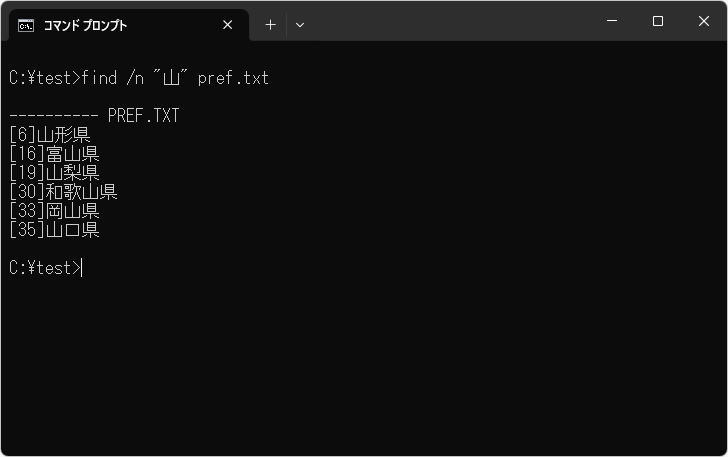Minimize the terminal window

(612, 21)
